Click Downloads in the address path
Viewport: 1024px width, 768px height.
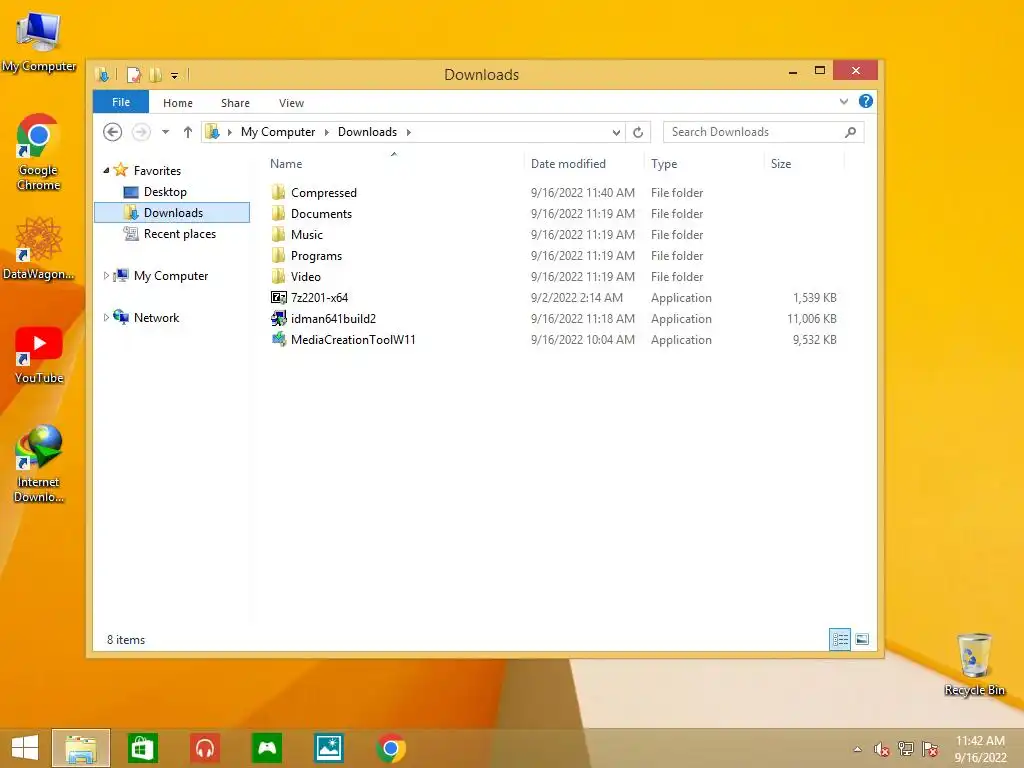click(367, 132)
